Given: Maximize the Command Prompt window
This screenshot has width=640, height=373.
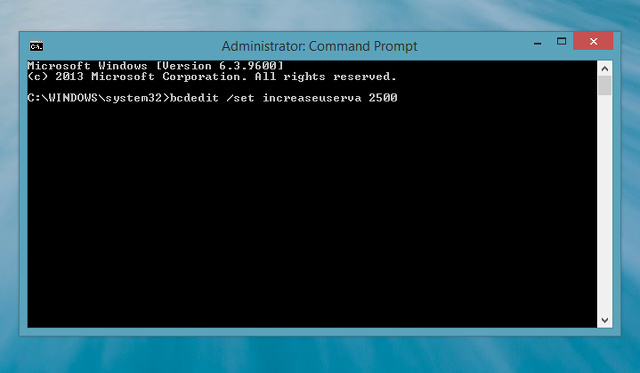Looking at the screenshot, I should pos(561,41).
